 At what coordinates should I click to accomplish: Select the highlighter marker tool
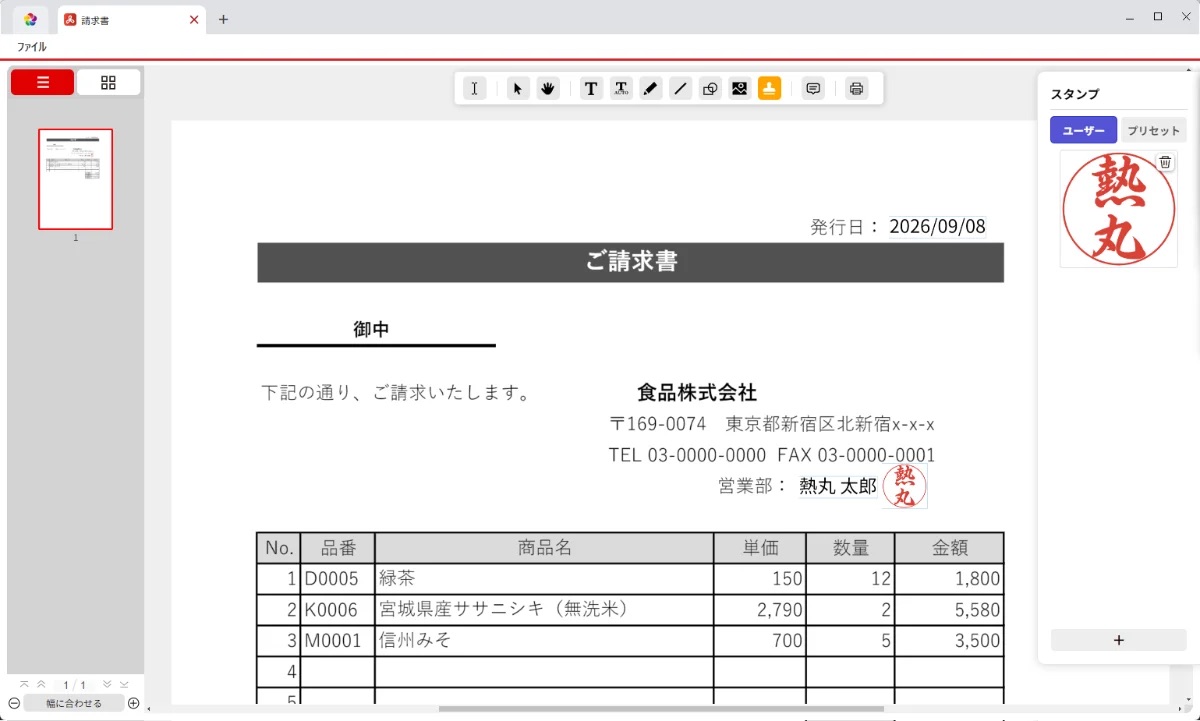pyautogui.click(x=651, y=89)
